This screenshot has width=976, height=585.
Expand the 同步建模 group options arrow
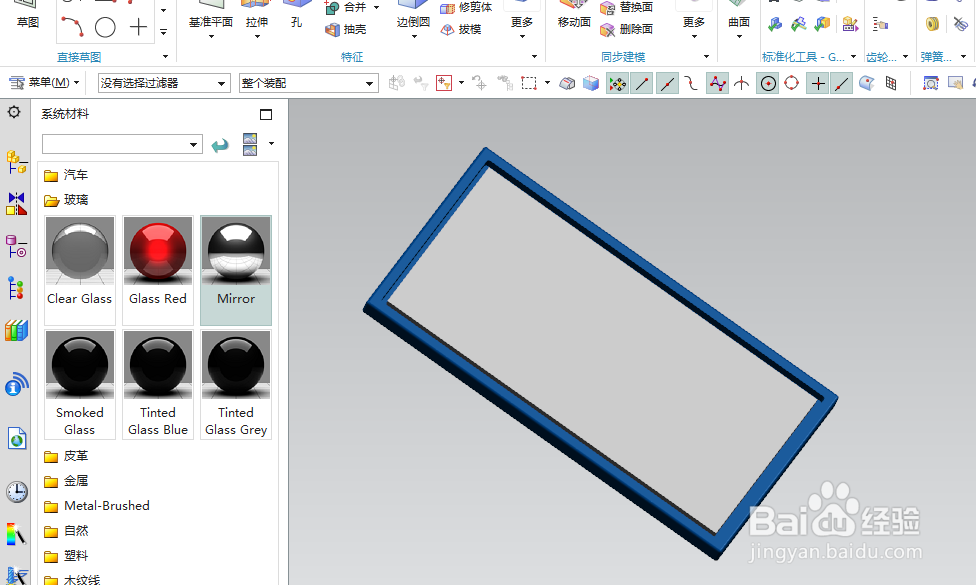coord(706,57)
